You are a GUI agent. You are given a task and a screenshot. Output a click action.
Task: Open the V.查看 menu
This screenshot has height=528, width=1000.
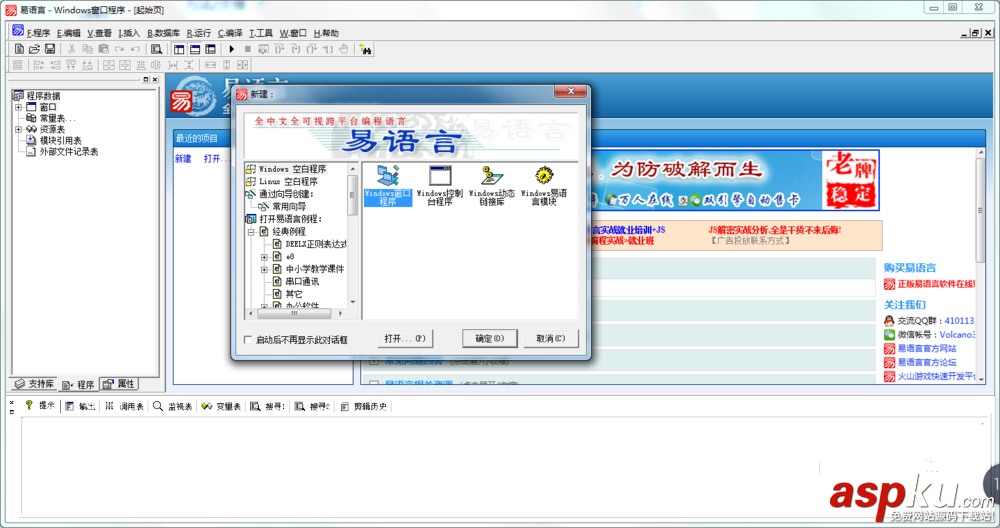99,33
